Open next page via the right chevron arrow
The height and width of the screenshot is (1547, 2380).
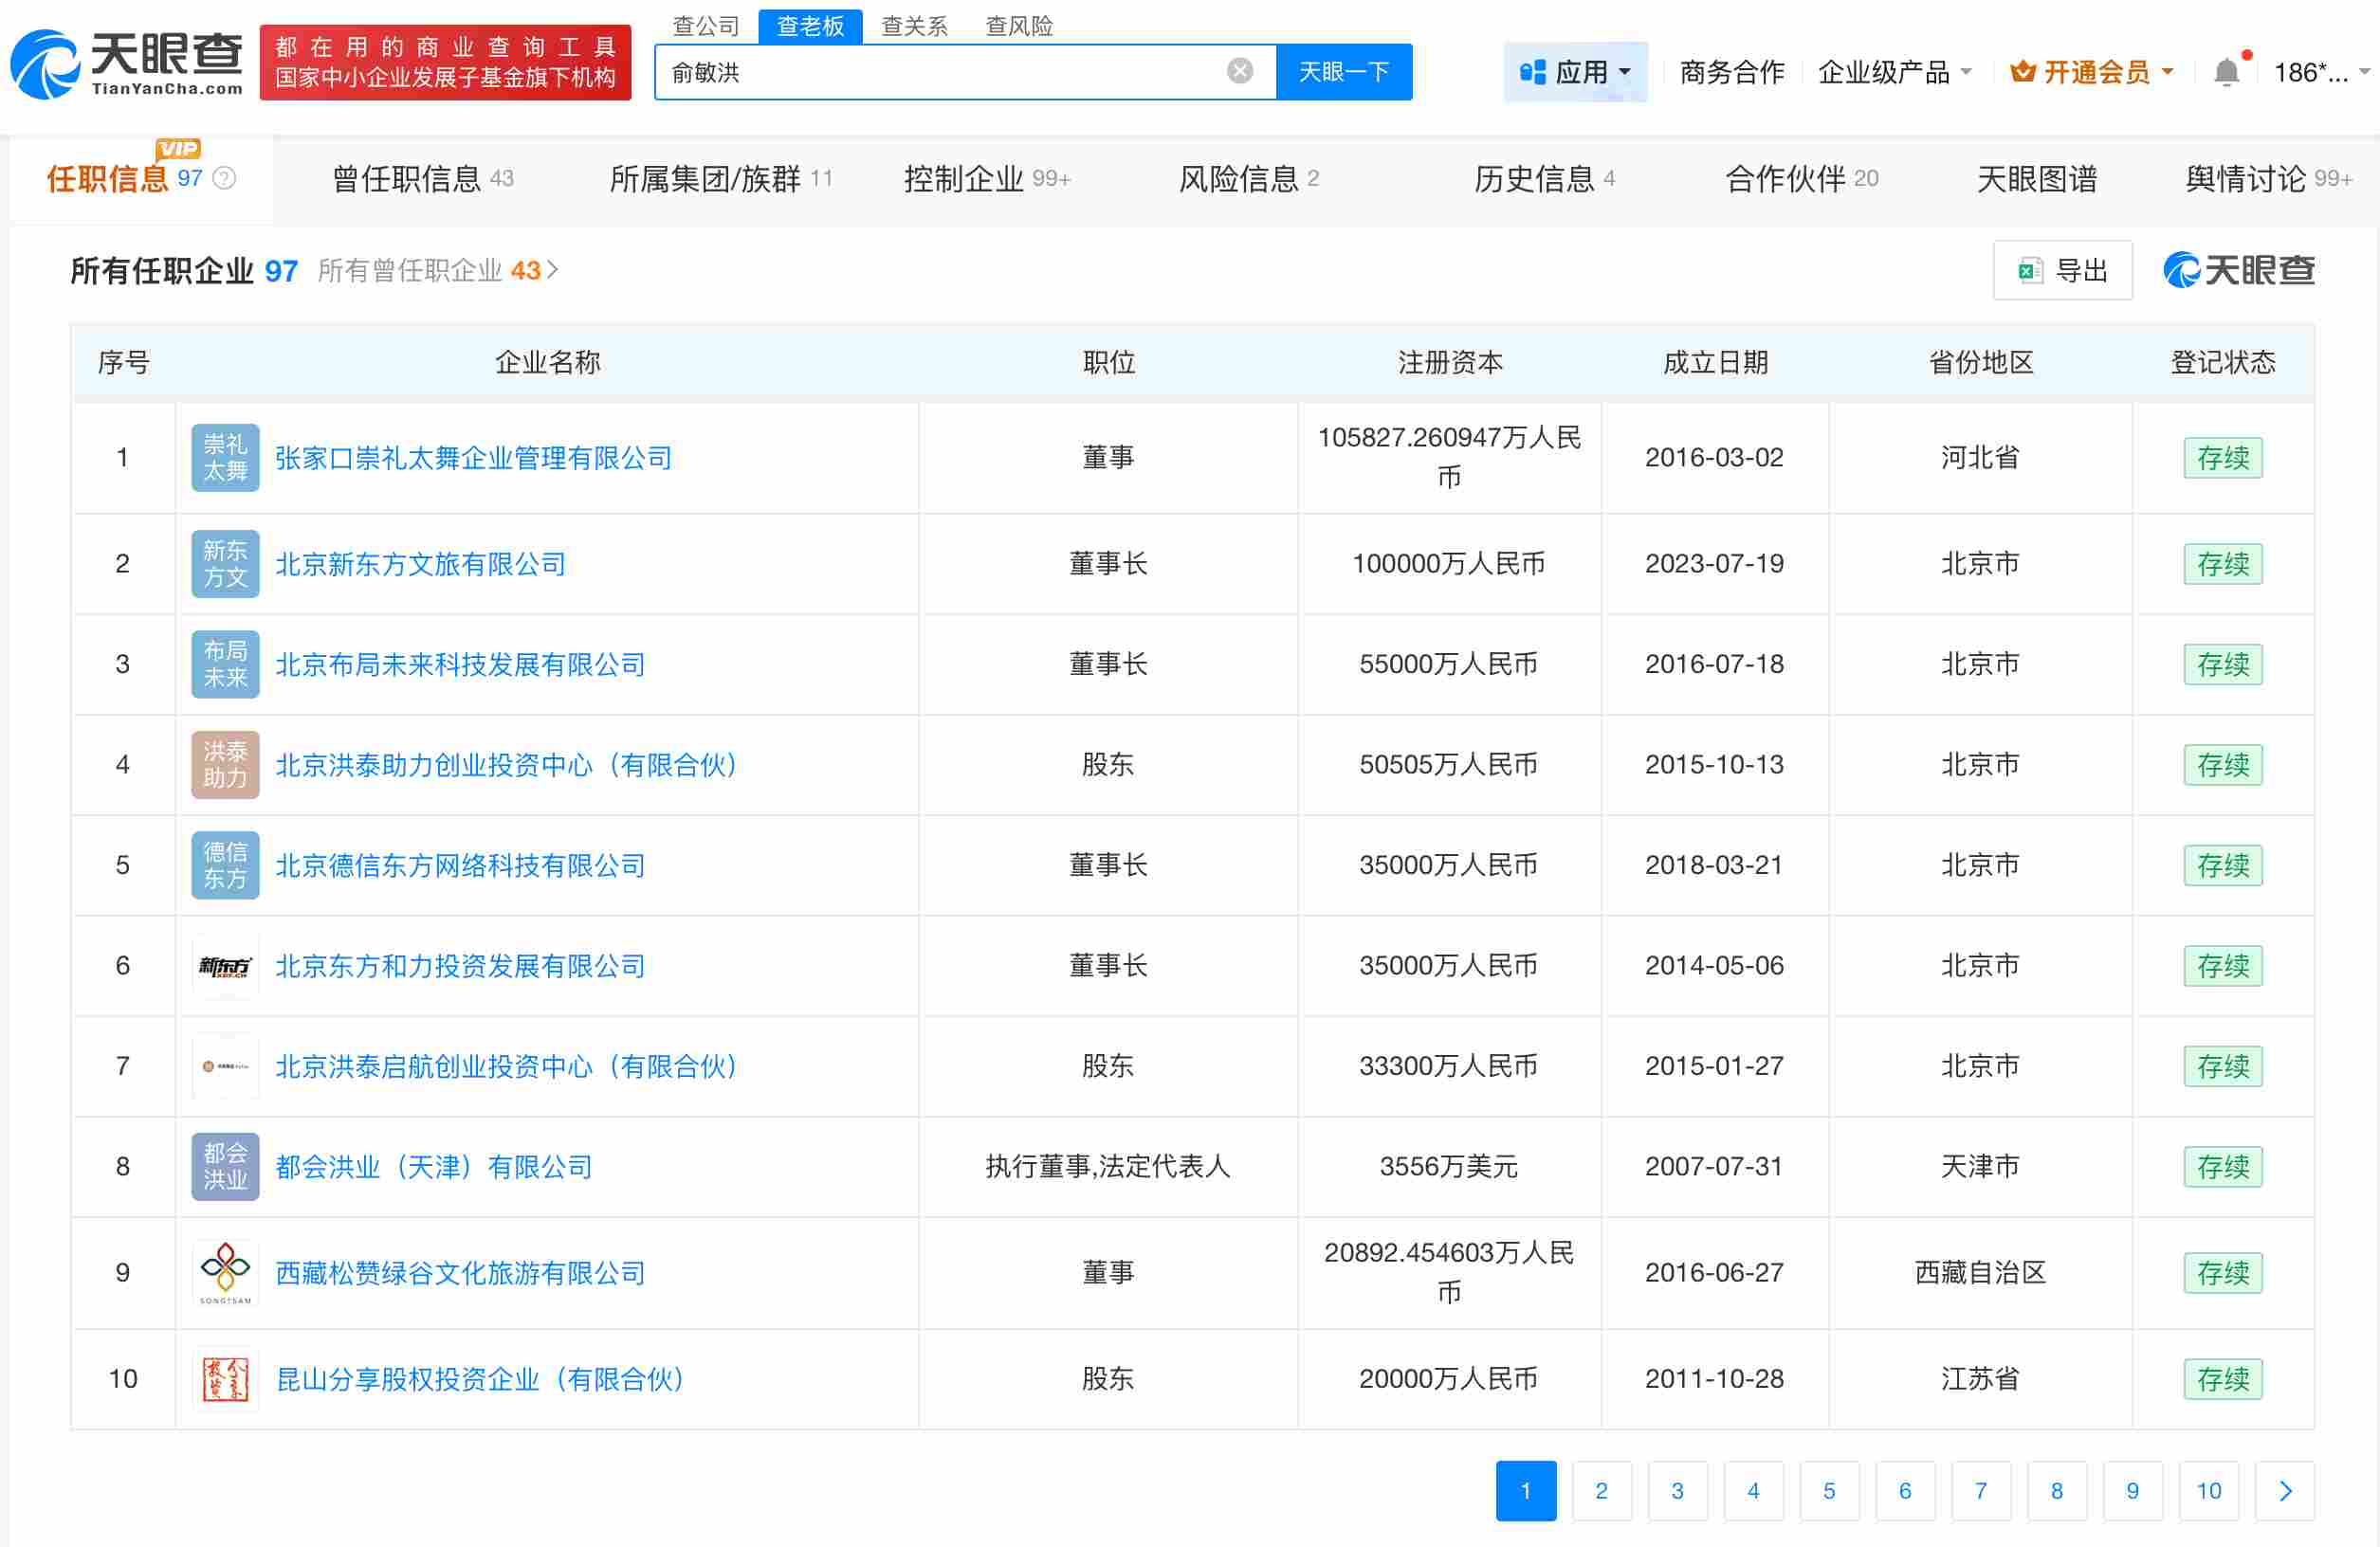(x=2285, y=1491)
